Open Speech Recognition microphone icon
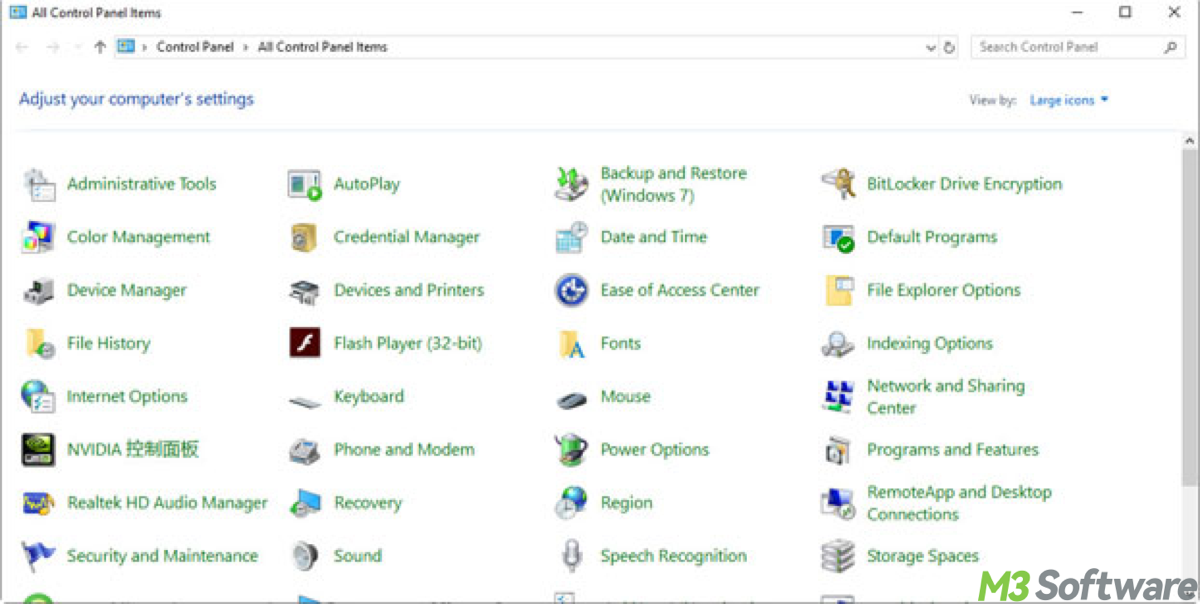Screen dimensions: 1200x604 571,555
